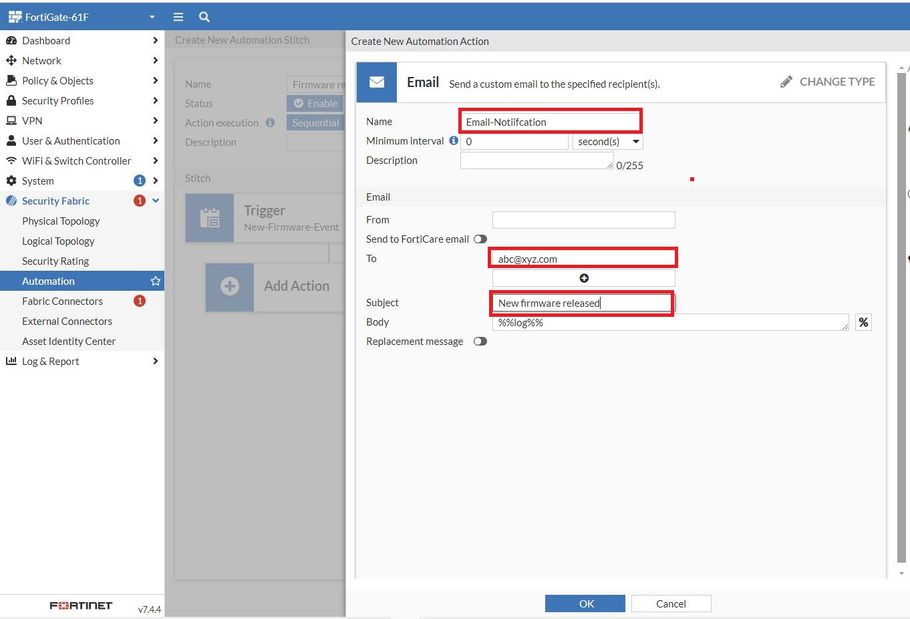The width and height of the screenshot is (910, 619).
Task: Click the Body text area
Action: tap(670, 323)
